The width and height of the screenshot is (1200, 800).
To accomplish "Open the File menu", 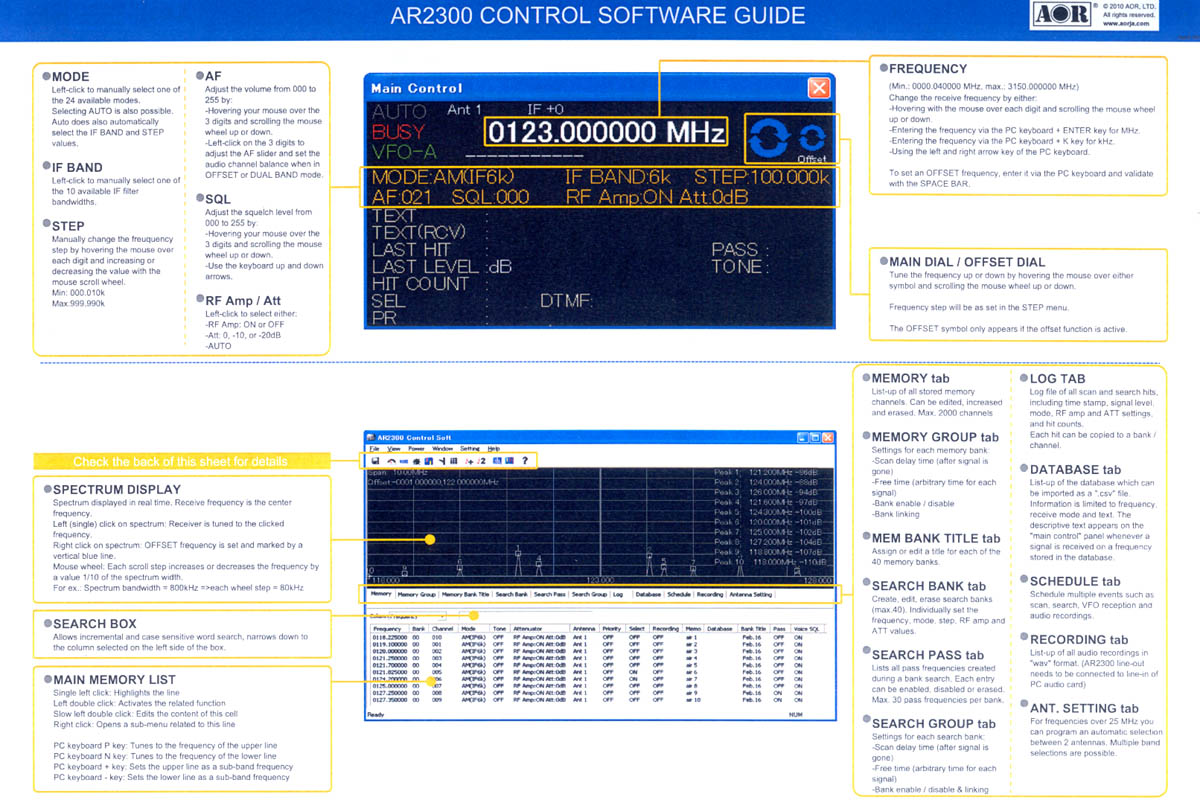I will pos(375,450).
